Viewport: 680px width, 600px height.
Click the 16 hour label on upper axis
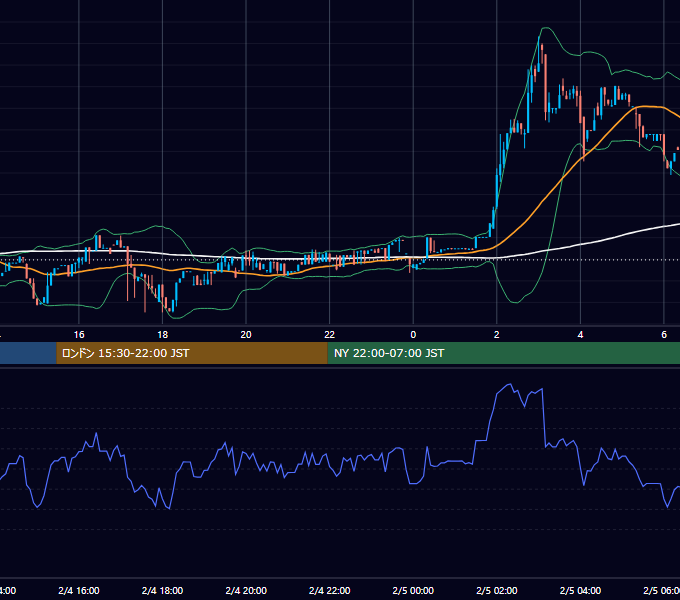tap(79, 335)
